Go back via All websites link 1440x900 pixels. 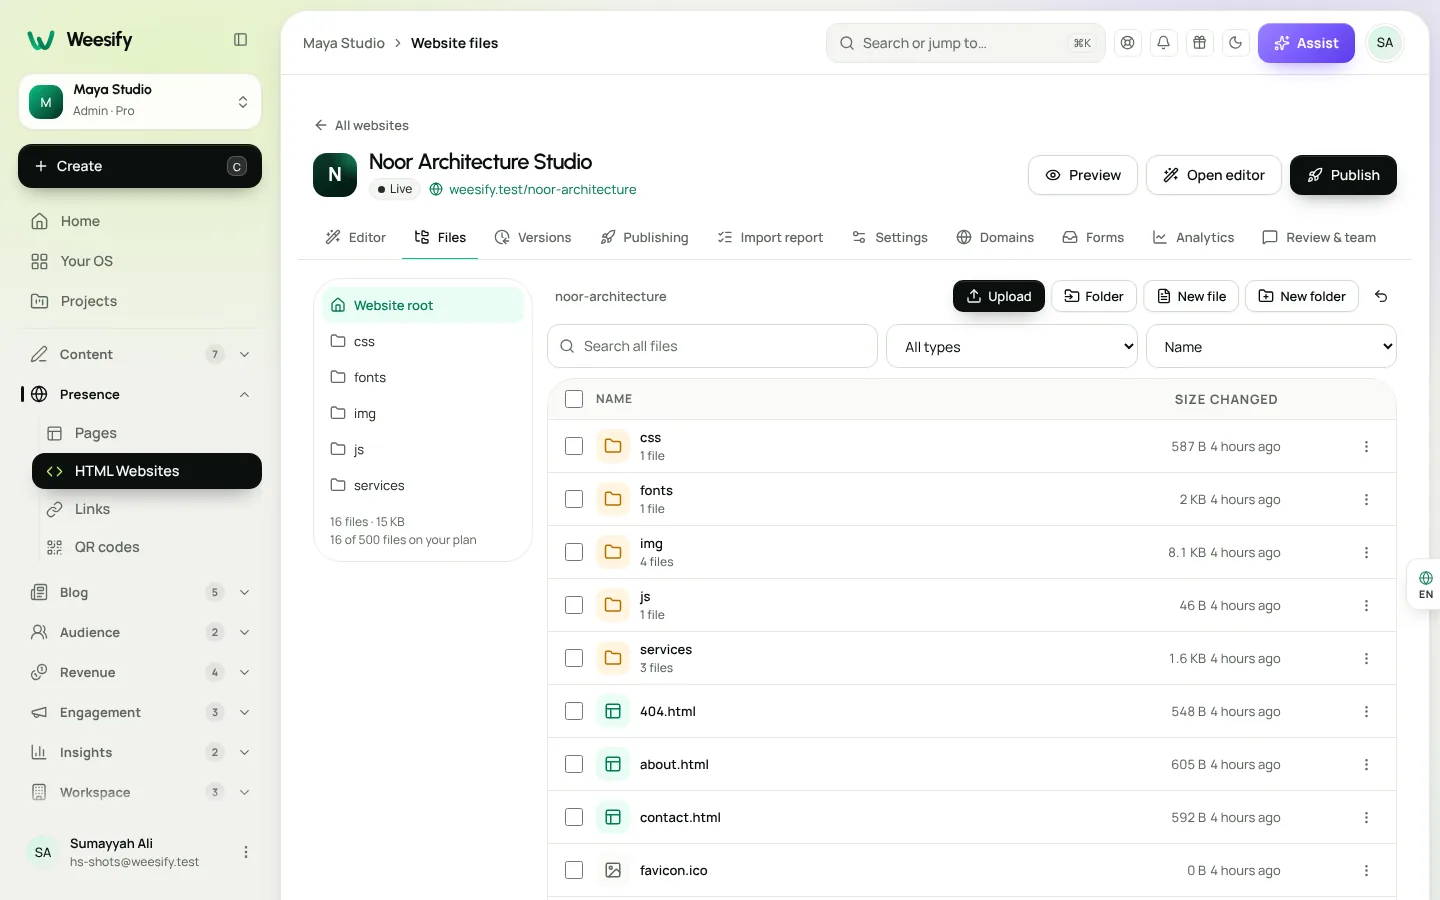point(361,125)
